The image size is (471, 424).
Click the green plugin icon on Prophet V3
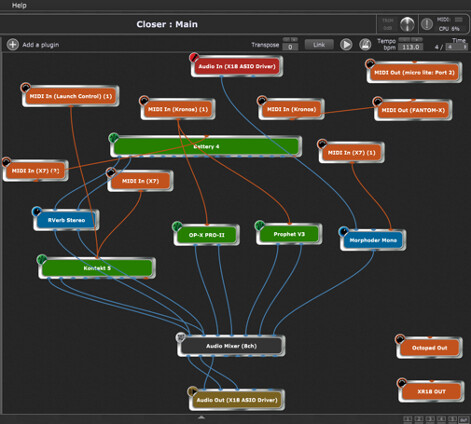pos(259,225)
